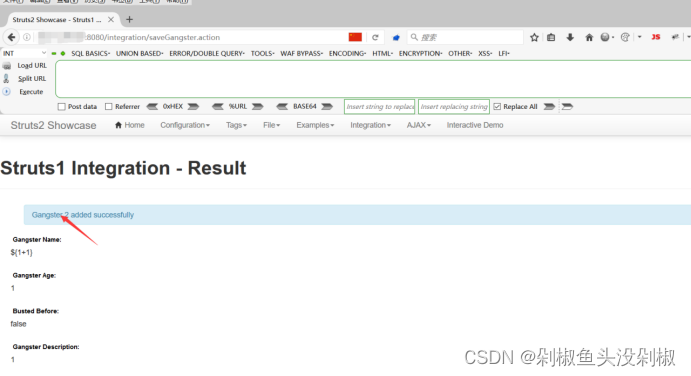This screenshot has height=376, width=691.
Task: Expand the File navbar menu
Action: (271, 125)
